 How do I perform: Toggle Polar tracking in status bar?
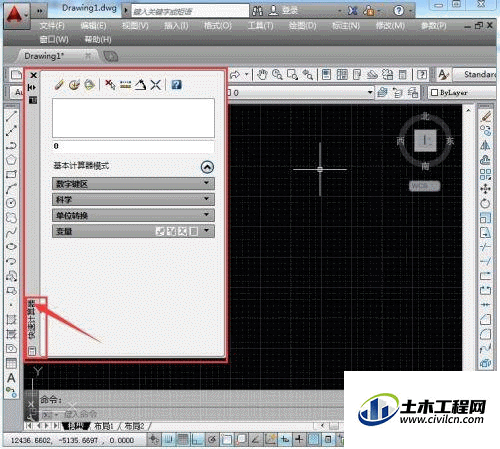(212, 440)
